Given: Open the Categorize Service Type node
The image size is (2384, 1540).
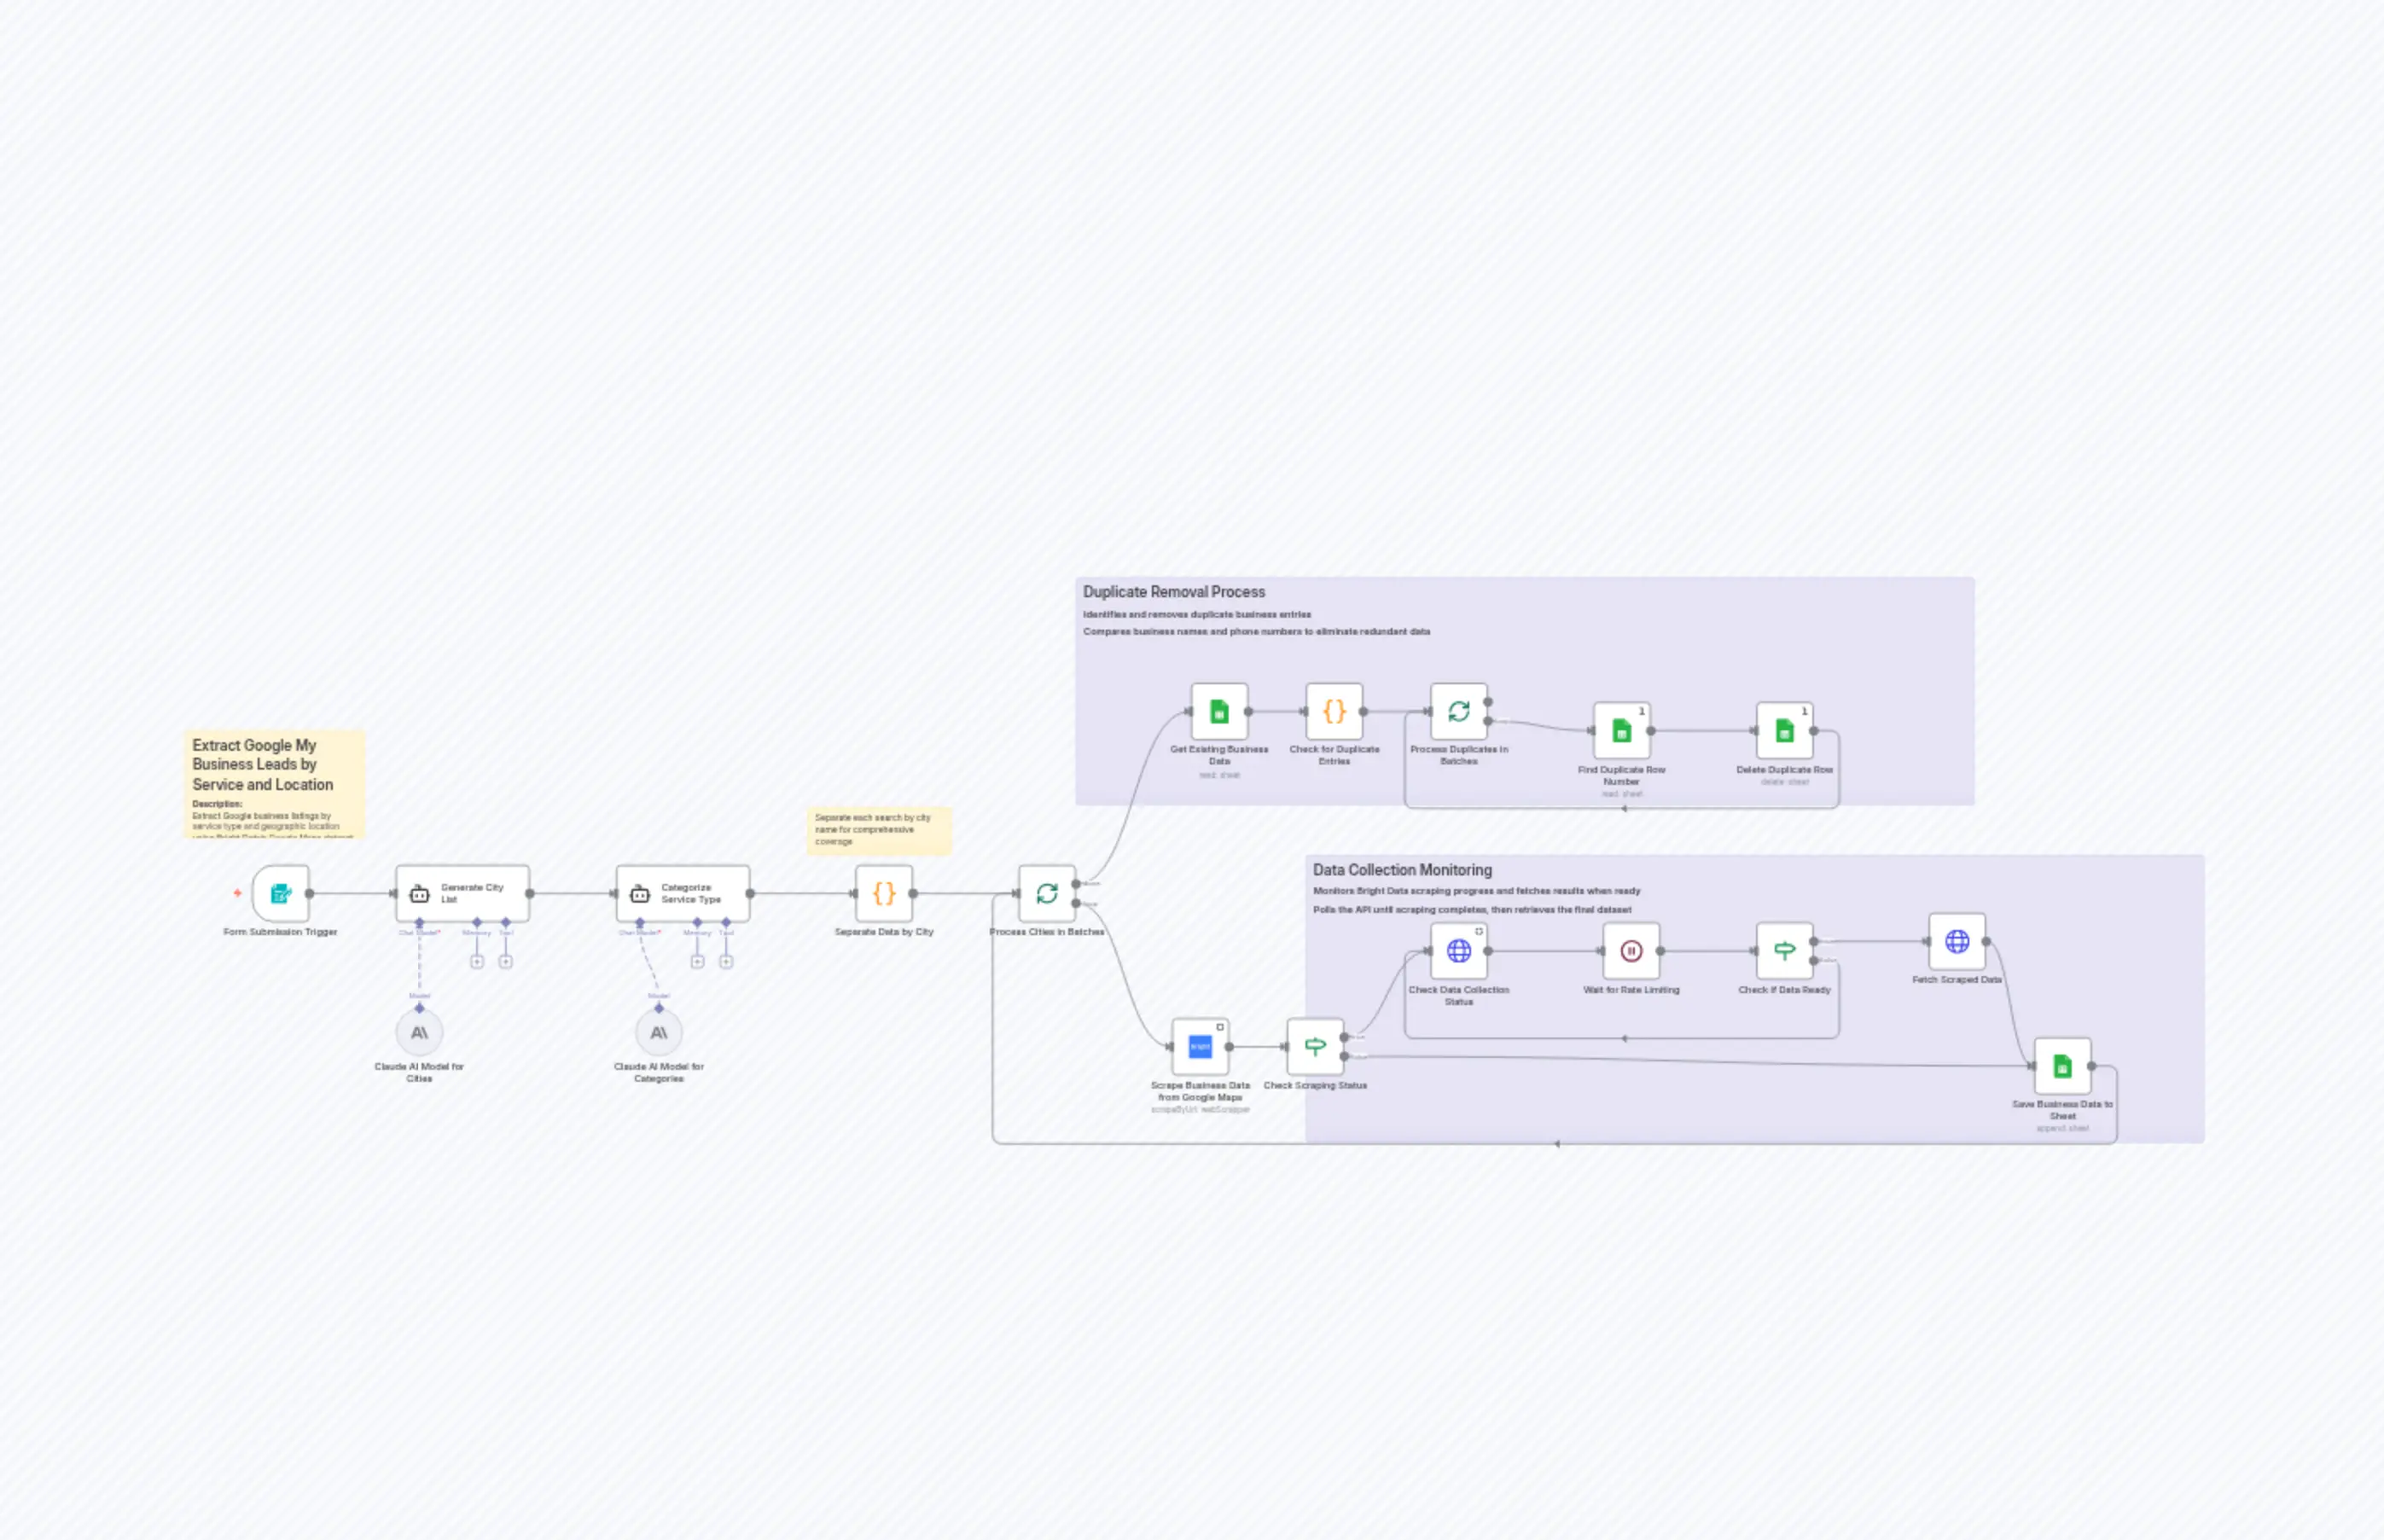Looking at the screenshot, I should click(682, 893).
